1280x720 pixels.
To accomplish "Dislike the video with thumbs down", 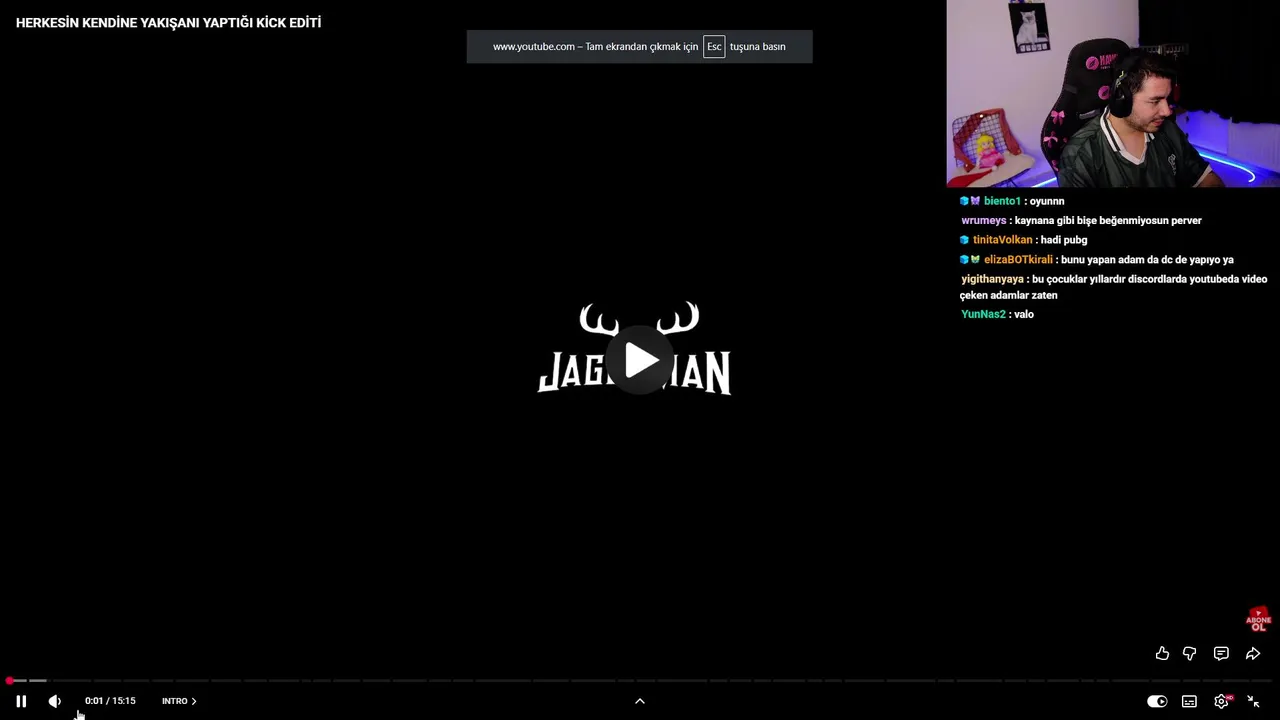I will [x=1190, y=653].
